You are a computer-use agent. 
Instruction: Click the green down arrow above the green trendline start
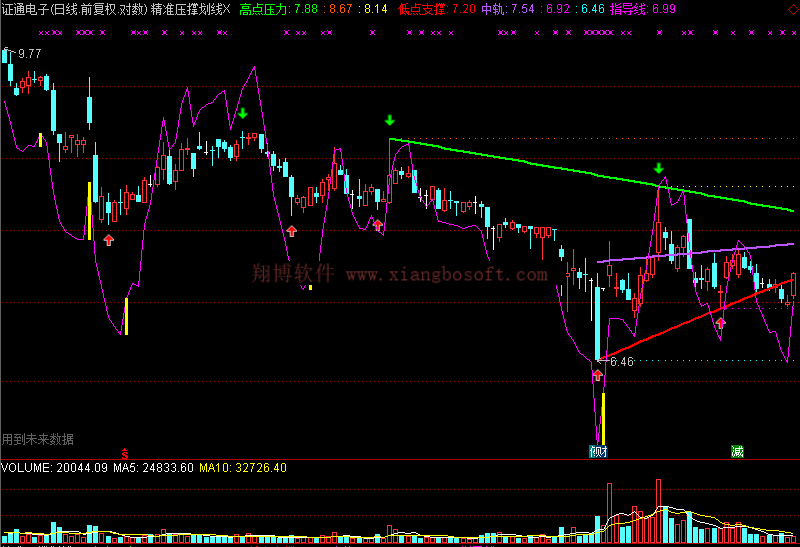390,121
